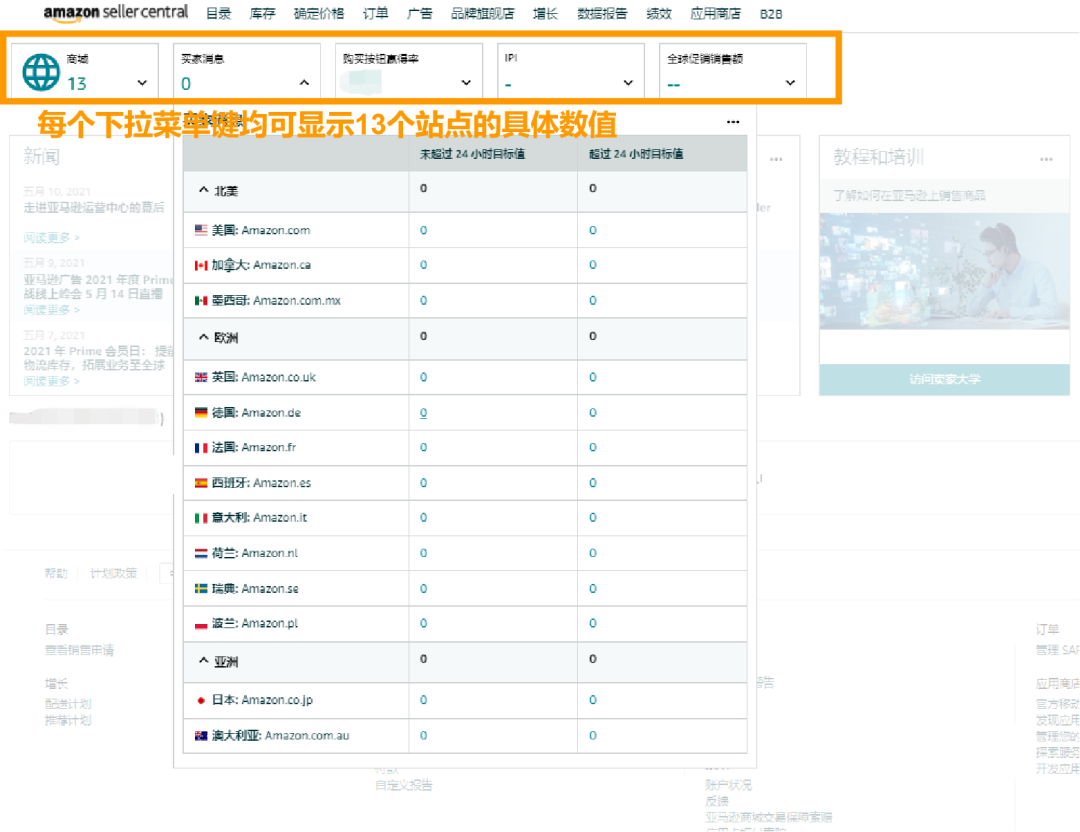Open the 目录 menu
This screenshot has width=1080, height=832.
(x=218, y=14)
